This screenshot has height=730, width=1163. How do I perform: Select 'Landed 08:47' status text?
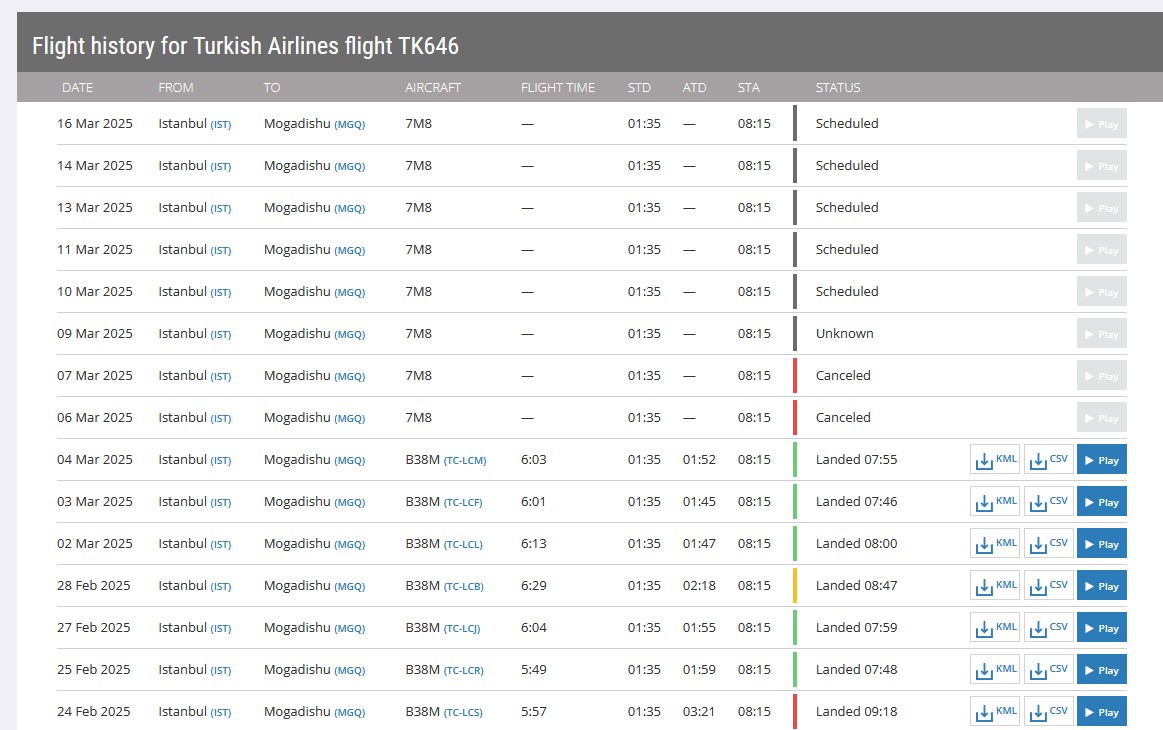[x=857, y=585]
